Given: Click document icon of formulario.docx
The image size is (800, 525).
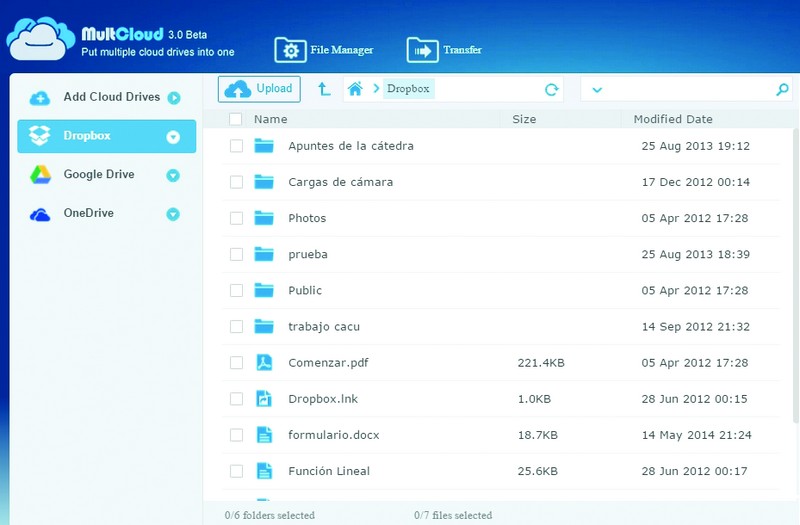Looking at the screenshot, I should (264, 435).
